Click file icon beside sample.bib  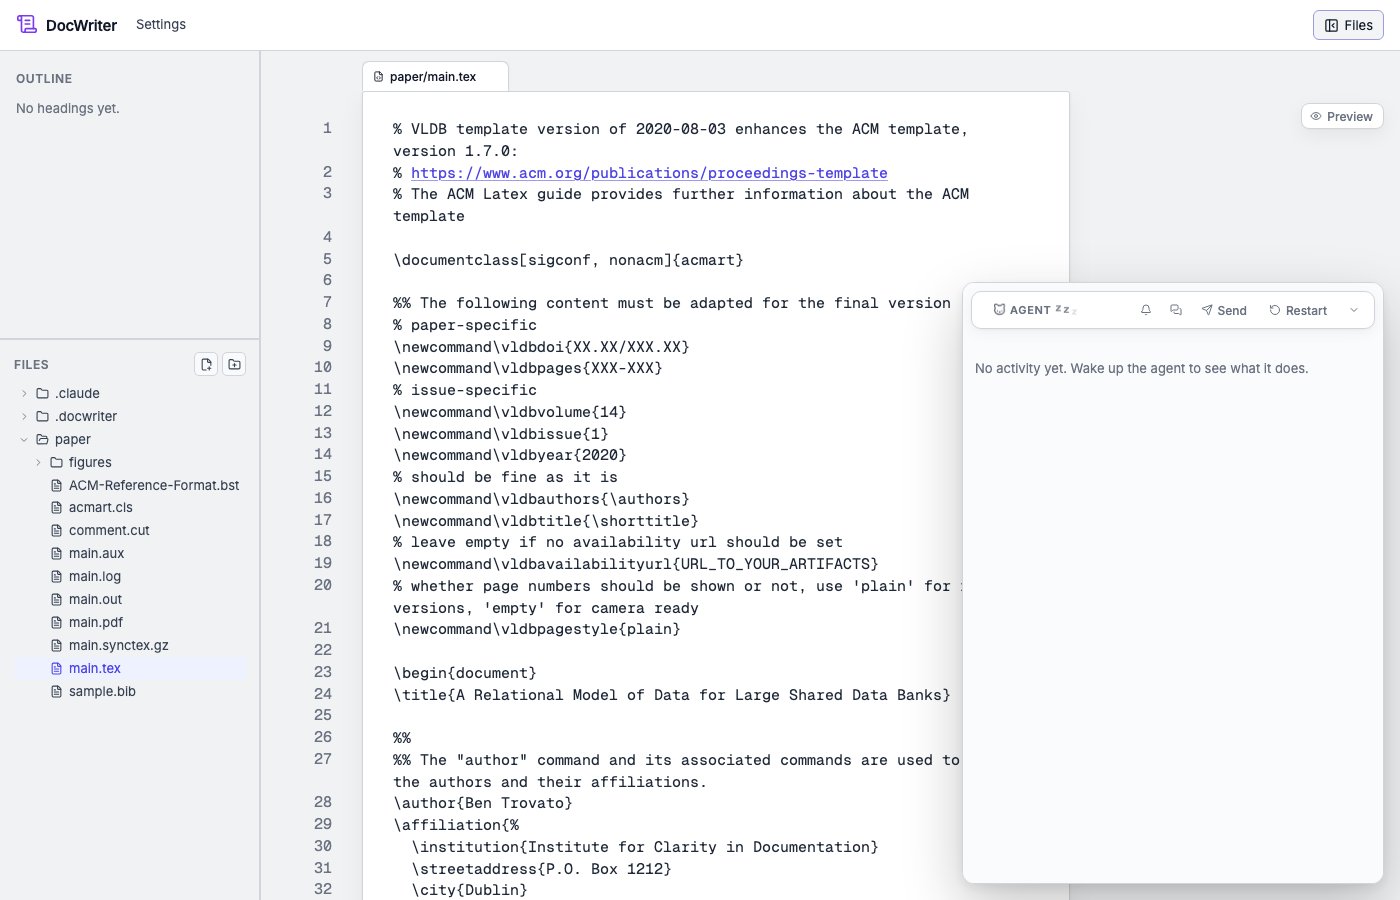pyautogui.click(x=57, y=691)
